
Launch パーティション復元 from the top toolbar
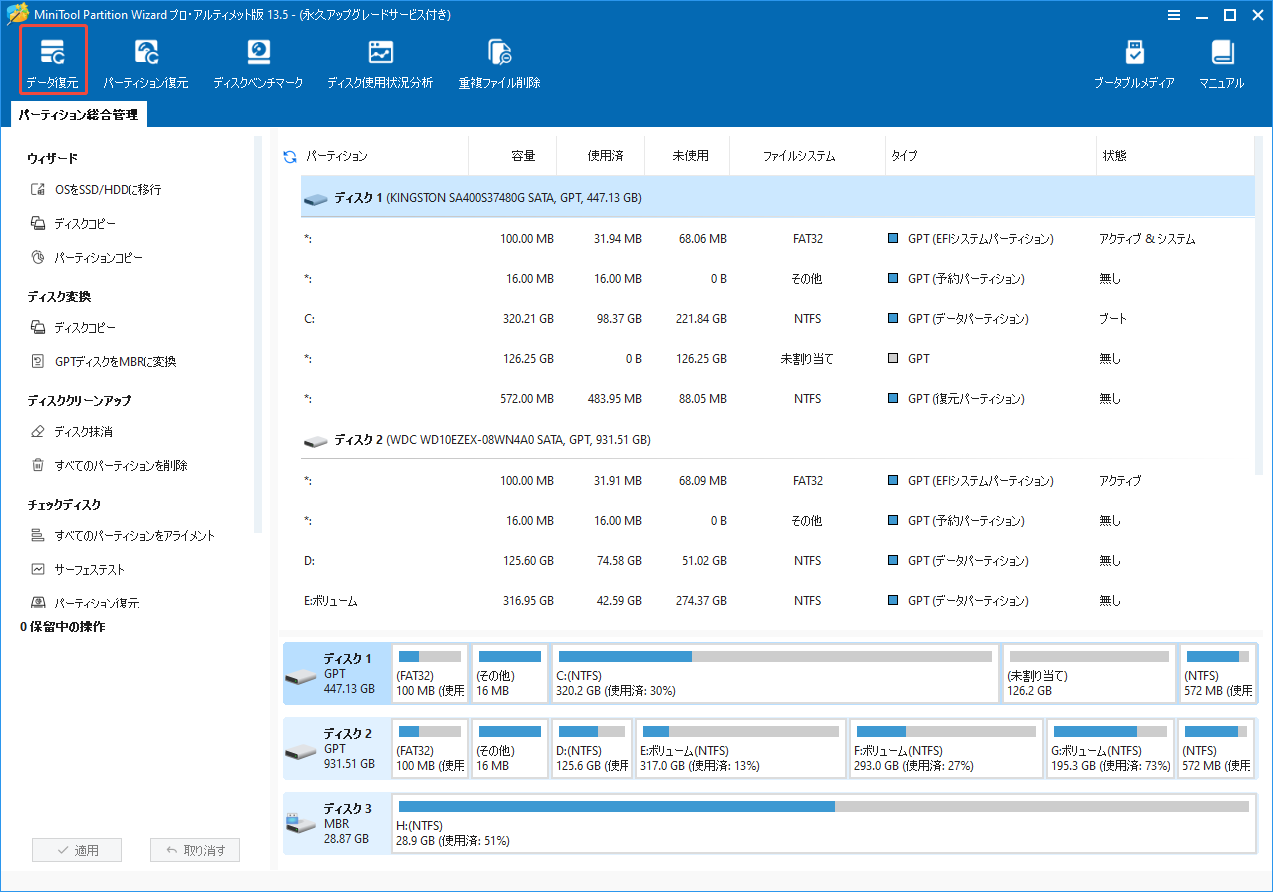(x=147, y=60)
